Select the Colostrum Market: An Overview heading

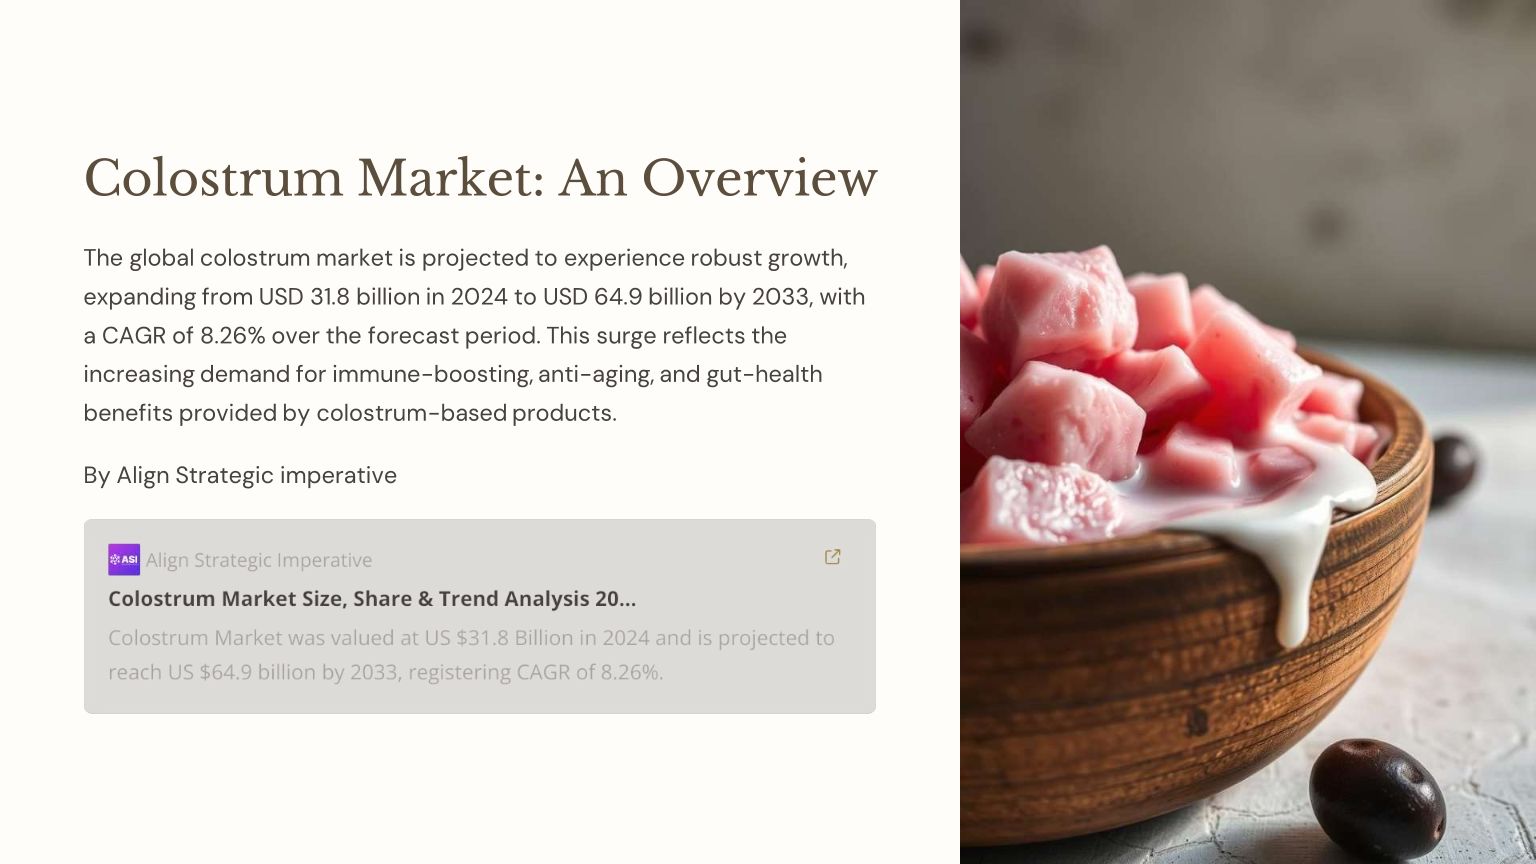(x=480, y=178)
